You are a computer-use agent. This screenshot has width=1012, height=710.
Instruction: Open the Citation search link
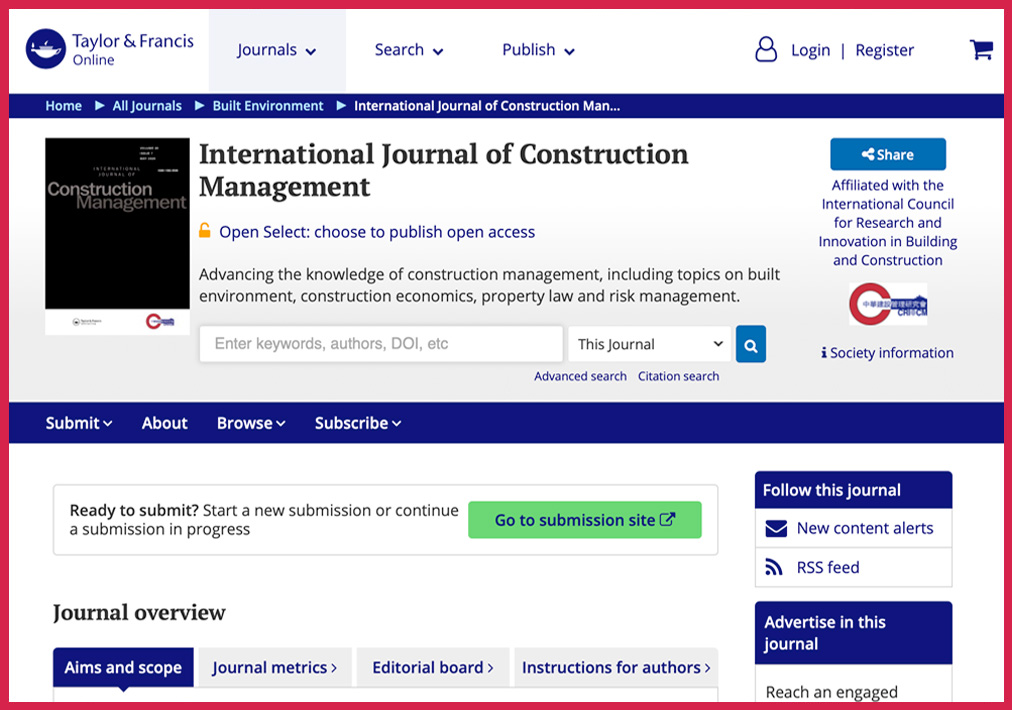[x=678, y=376]
